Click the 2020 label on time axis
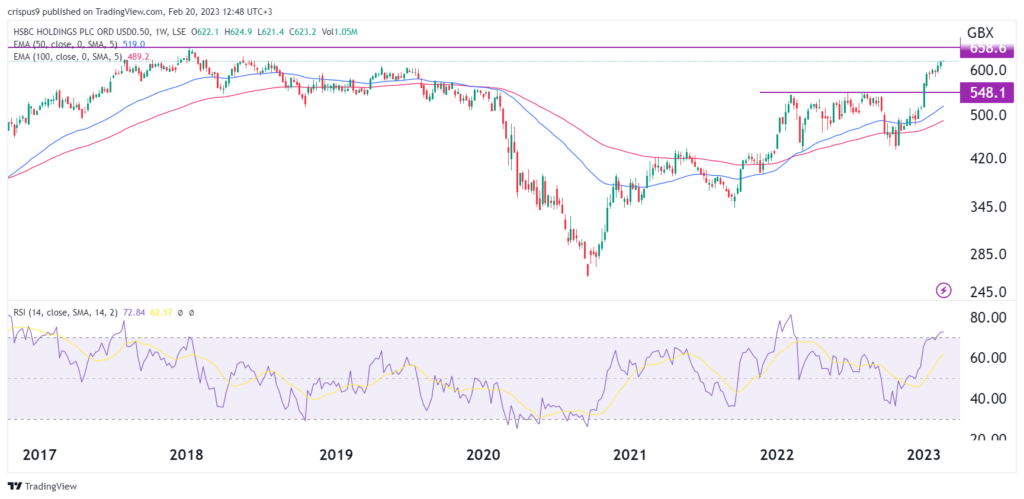 coord(482,454)
